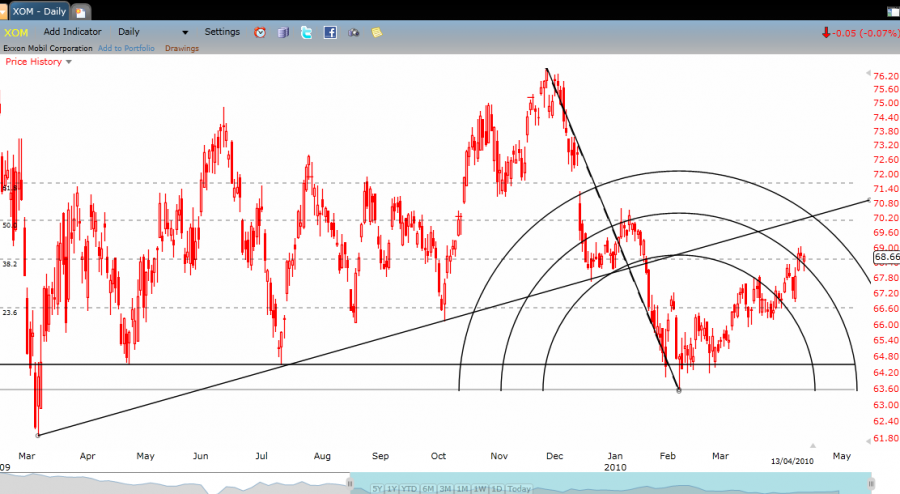This screenshot has height=494, width=900.
Task: Select 1D range button
Action: tap(496, 489)
